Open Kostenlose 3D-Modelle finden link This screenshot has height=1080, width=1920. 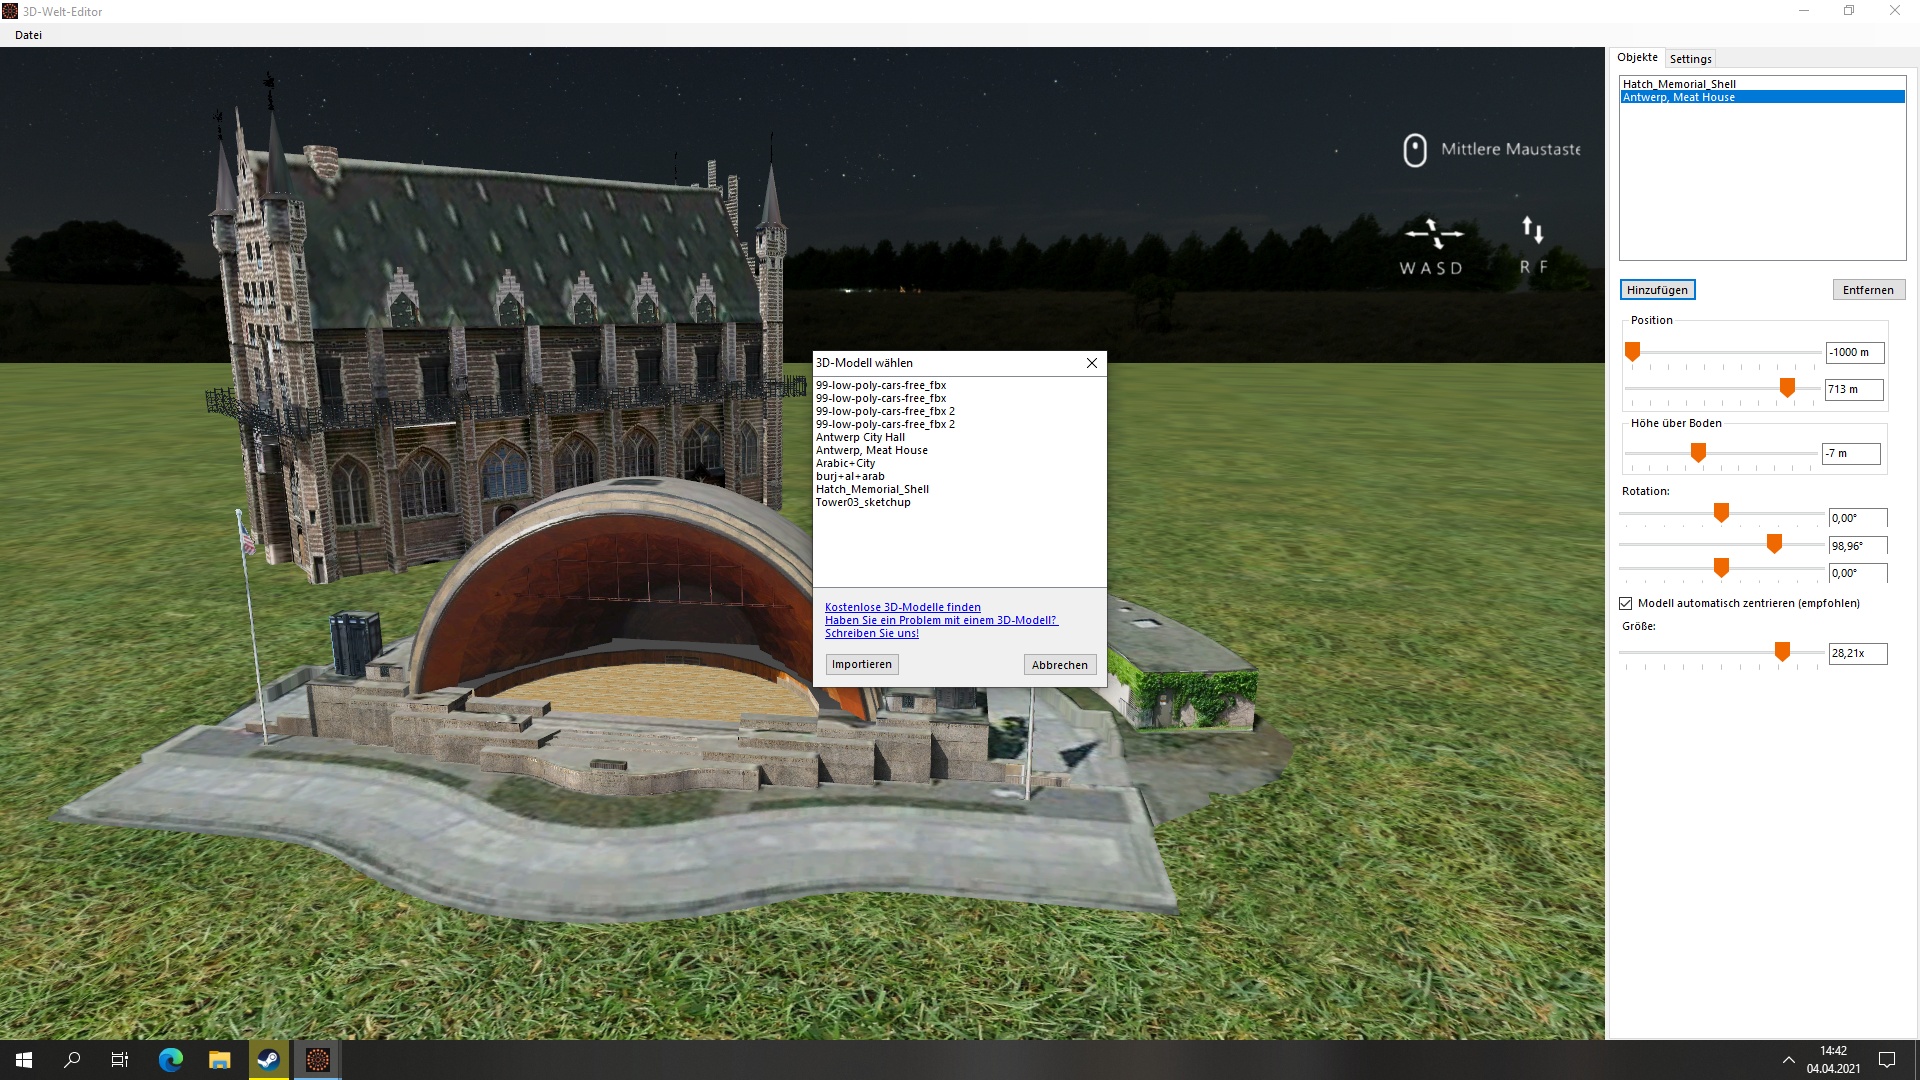pyautogui.click(x=903, y=607)
